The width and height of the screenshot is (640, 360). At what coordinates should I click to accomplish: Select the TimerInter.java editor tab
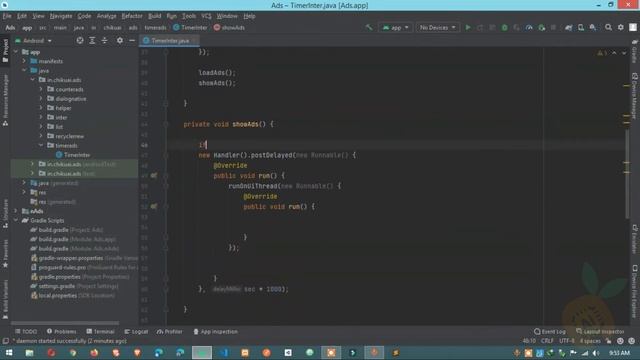click(x=170, y=40)
